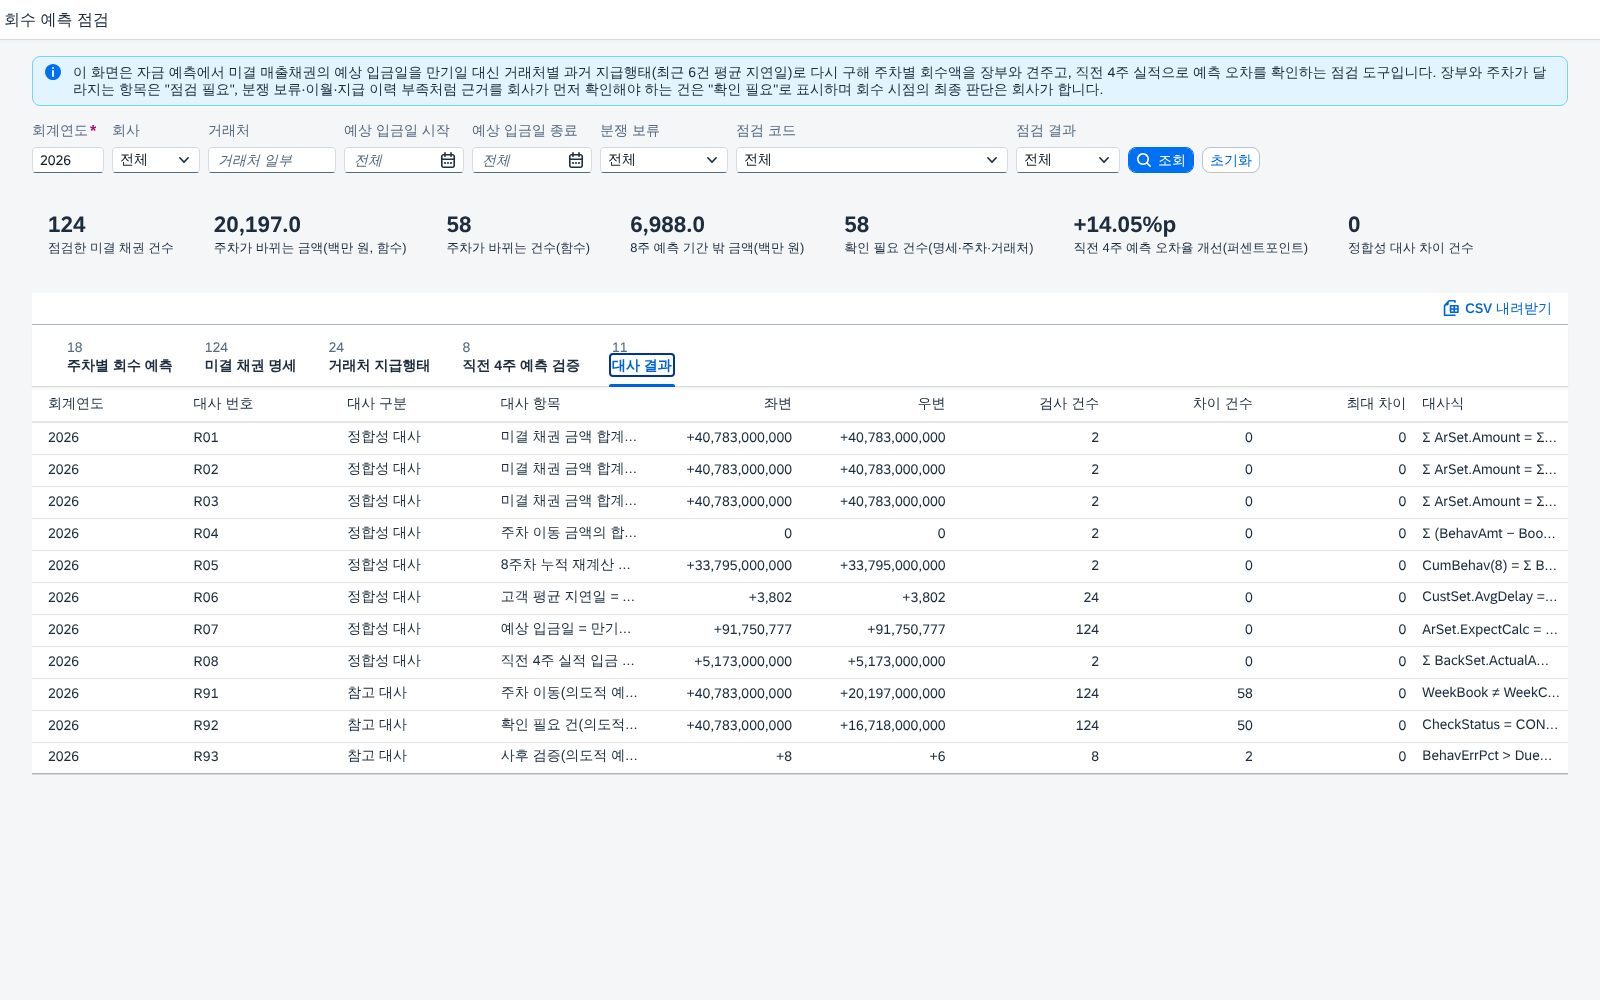Click the '고객 평균 지연일' 대사 항목 cell
The width and height of the screenshot is (1600, 1000).
(x=568, y=597)
